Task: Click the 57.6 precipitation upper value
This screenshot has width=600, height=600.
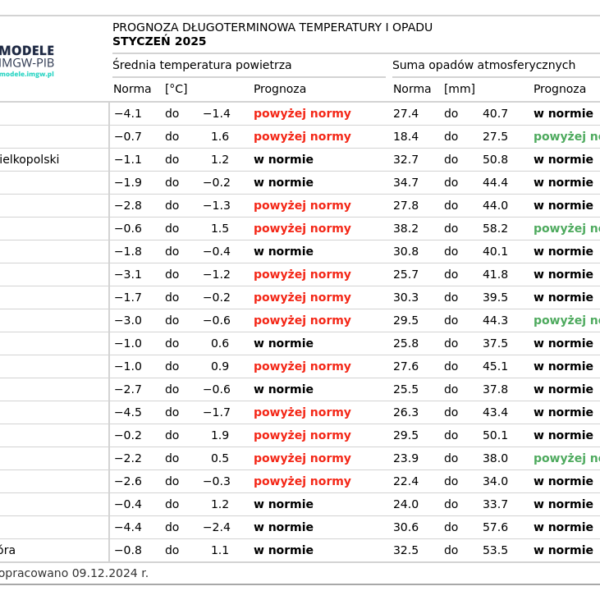Action: coord(495,527)
